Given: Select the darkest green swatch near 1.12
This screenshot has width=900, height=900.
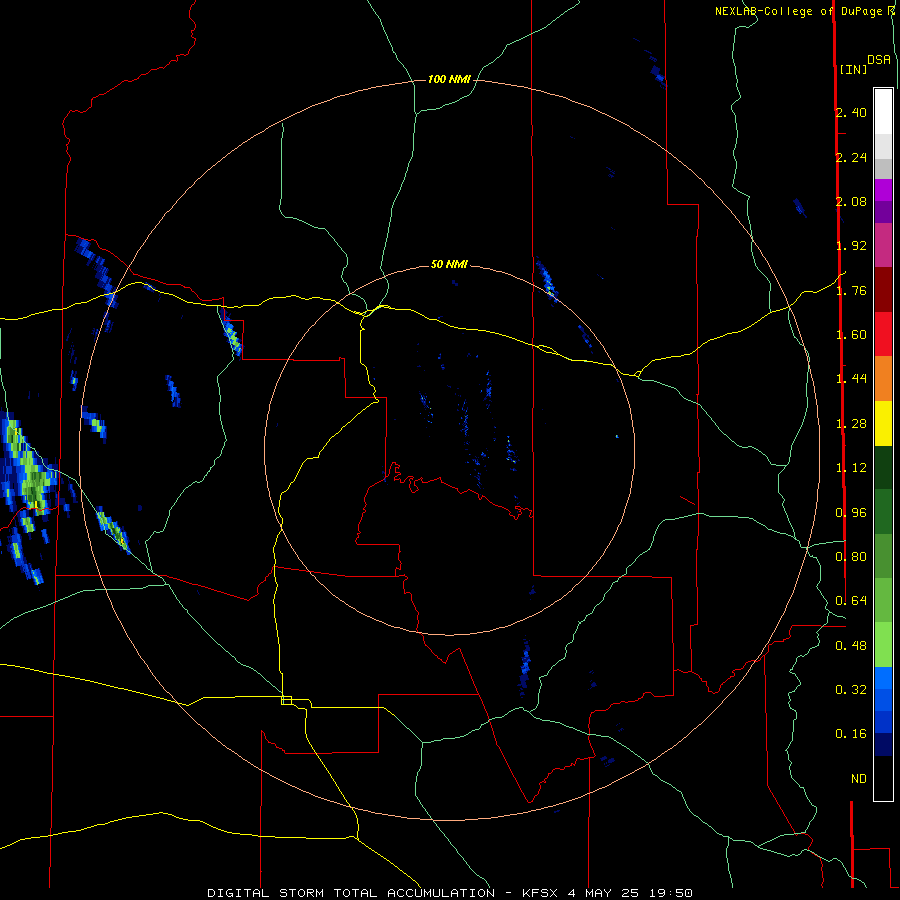Looking at the screenshot, I should [883, 468].
